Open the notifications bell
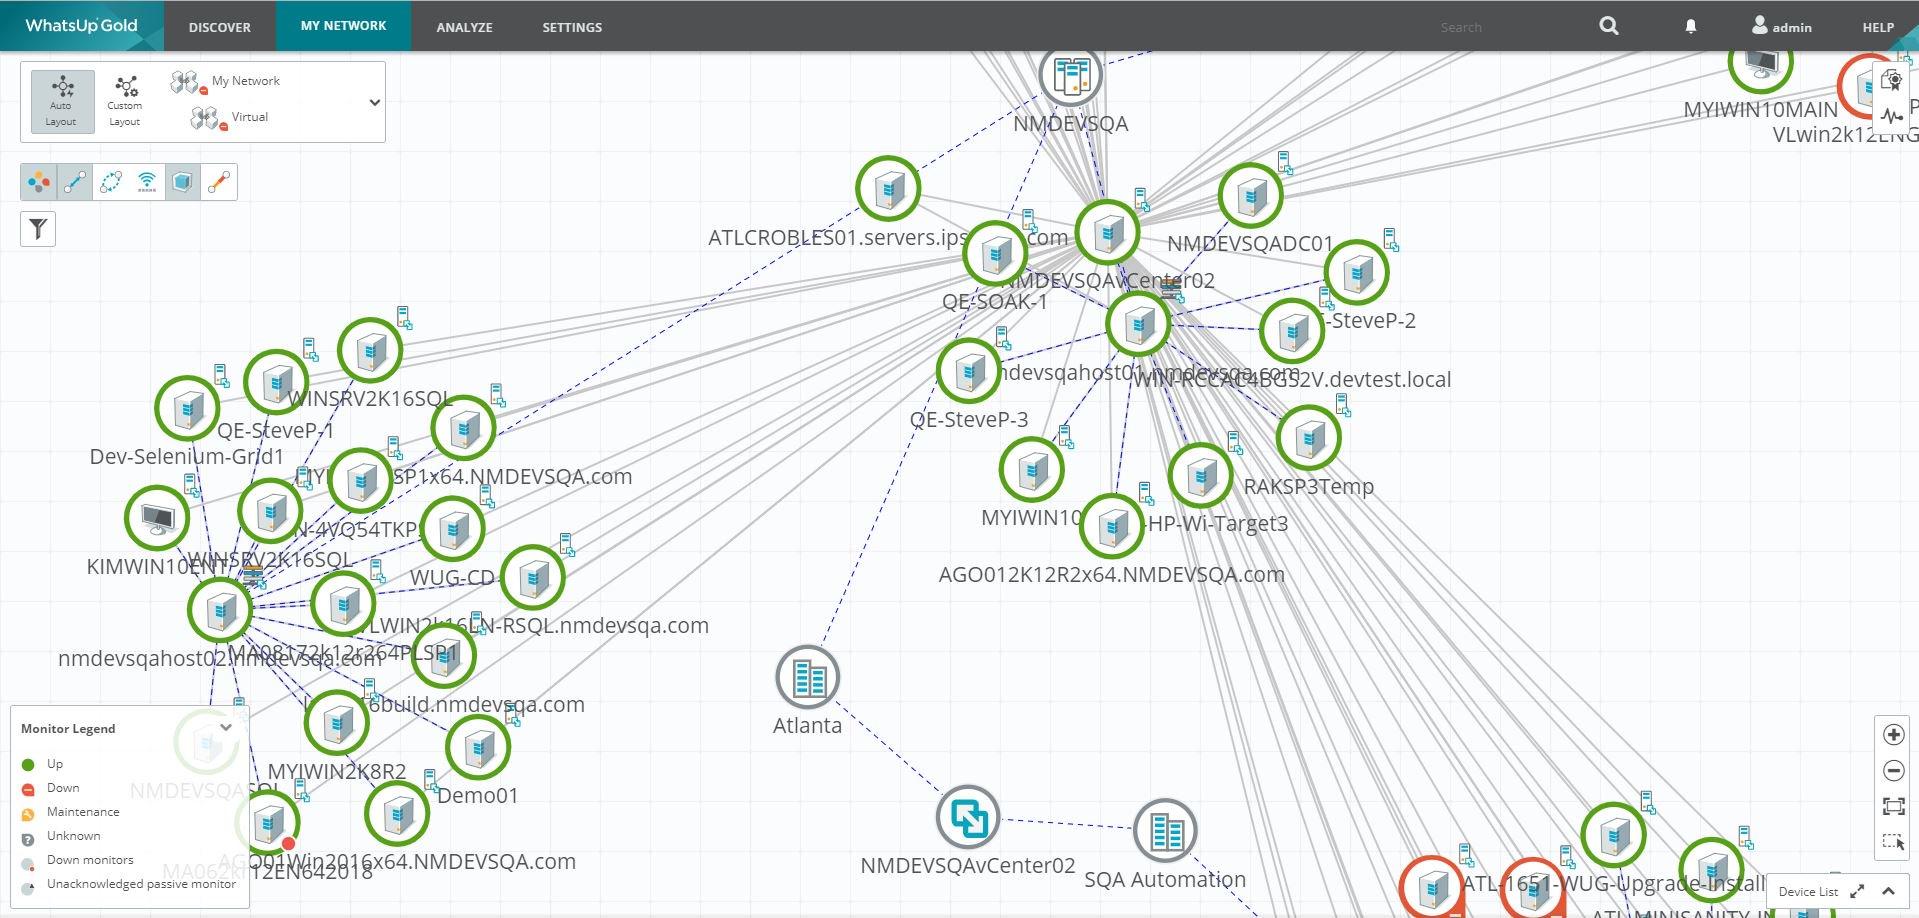 coord(1690,27)
